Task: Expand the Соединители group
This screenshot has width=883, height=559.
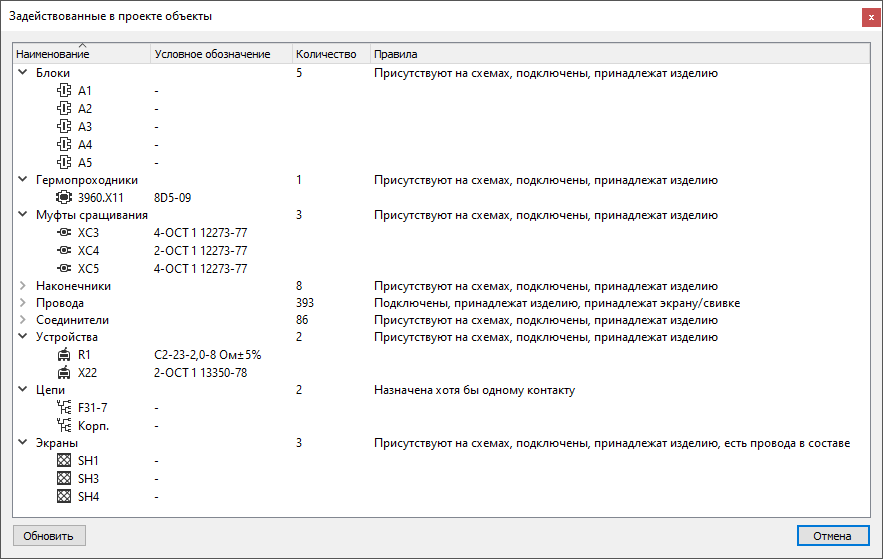Action: (23, 320)
